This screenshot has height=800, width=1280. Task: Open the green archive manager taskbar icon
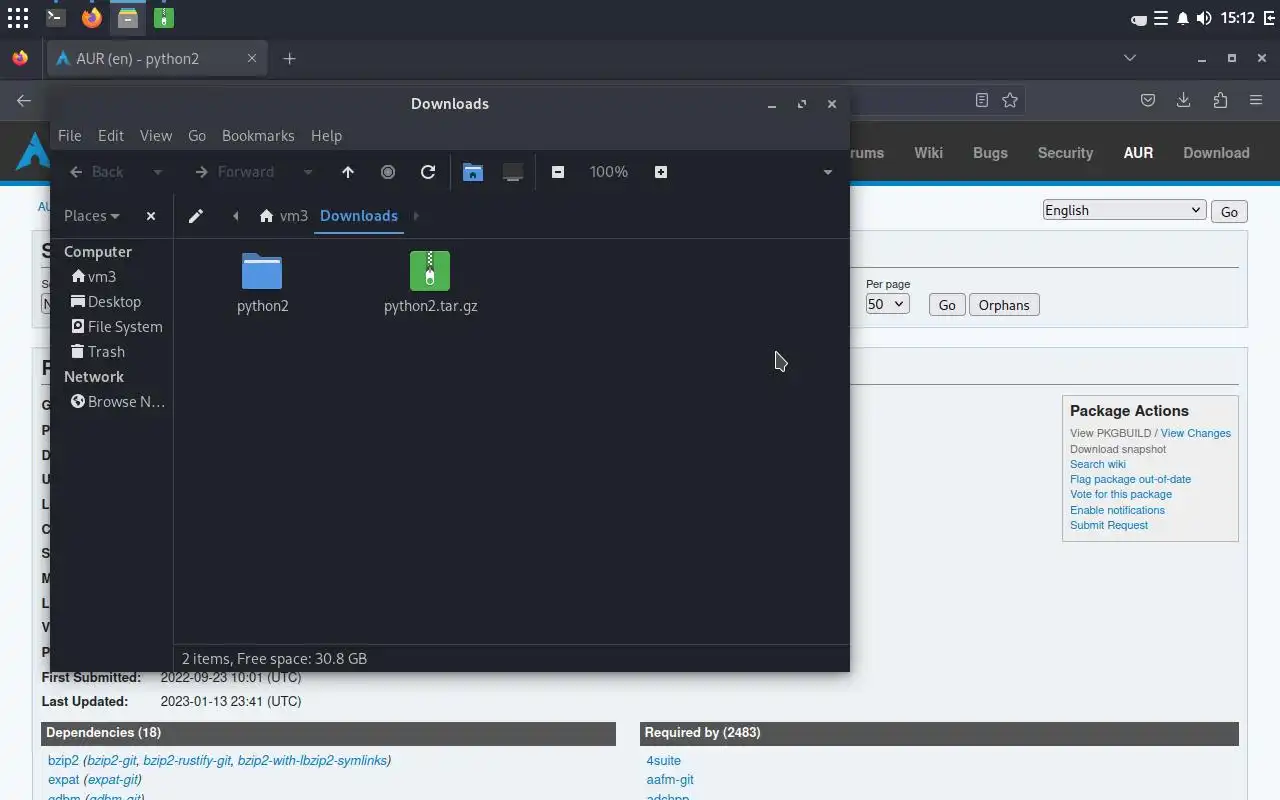(164, 18)
